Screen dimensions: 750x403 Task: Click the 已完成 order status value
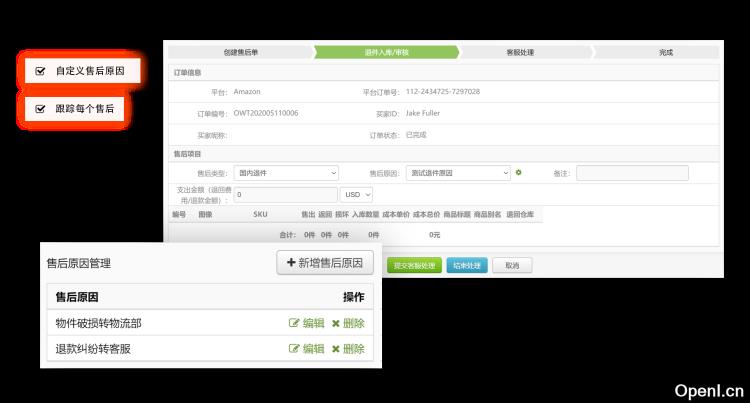(x=416, y=135)
